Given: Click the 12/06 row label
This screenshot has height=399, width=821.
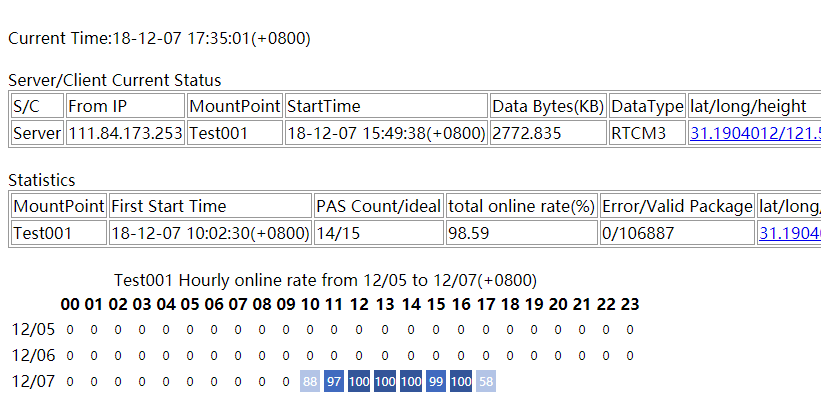Looking at the screenshot, I should (34, 356).
